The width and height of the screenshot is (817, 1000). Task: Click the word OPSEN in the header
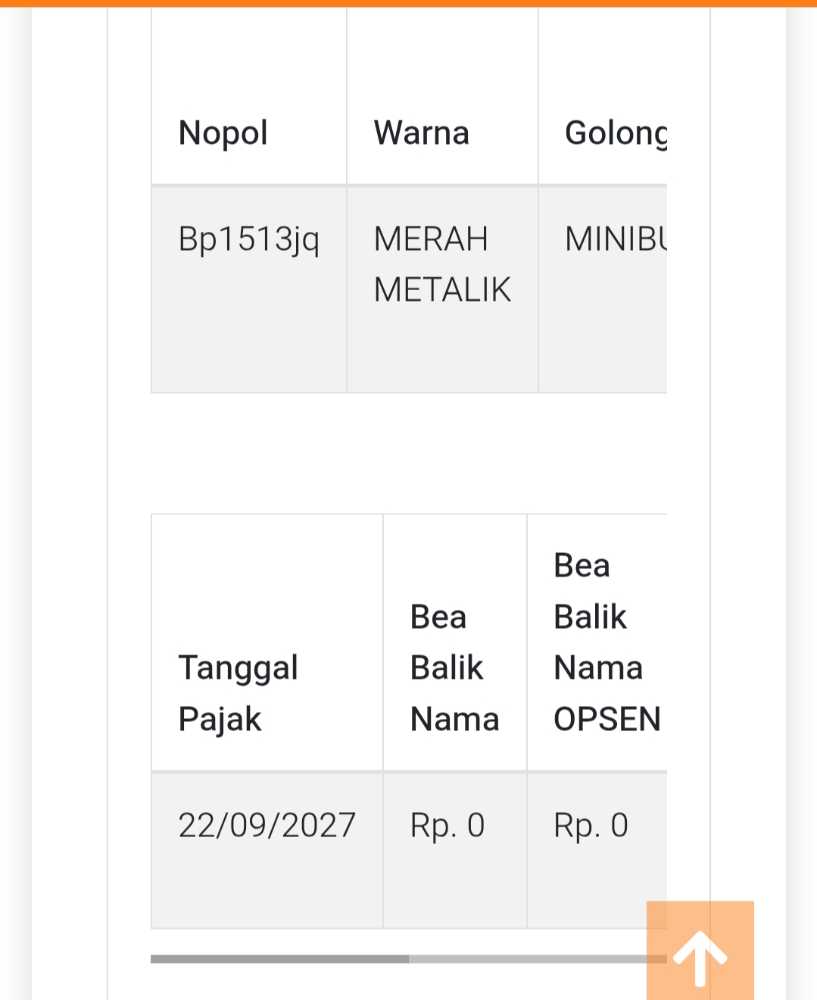[x=607, y=719]
